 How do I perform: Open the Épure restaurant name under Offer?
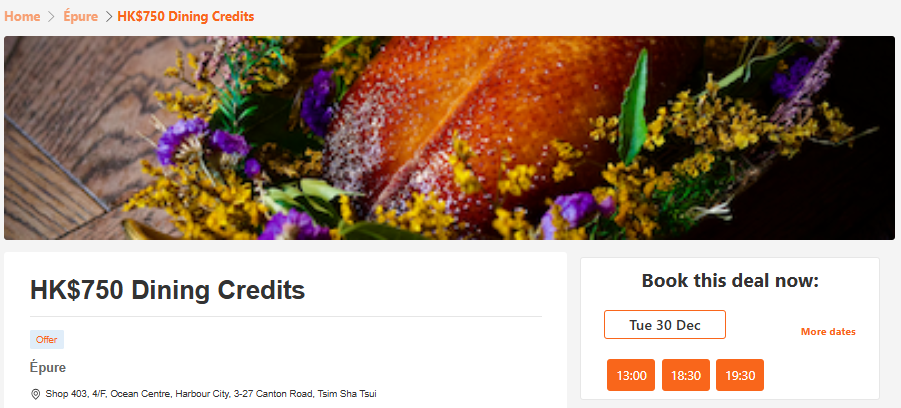click(x=48, y=367)
